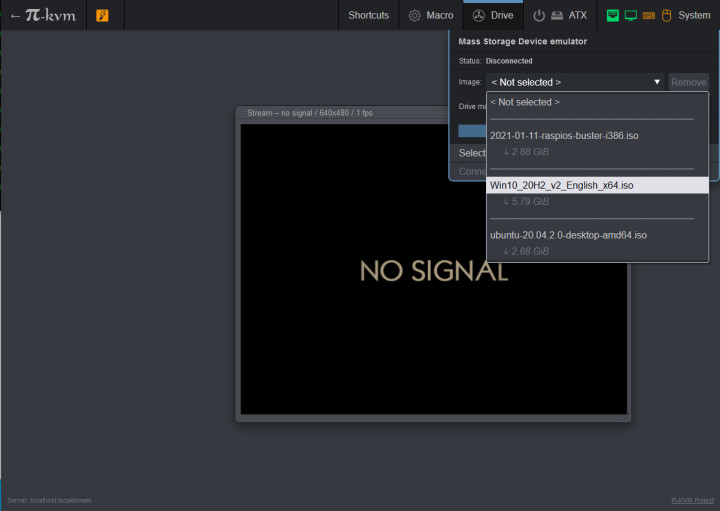
Task: Click the ATX power symbol icon
Action: pyautogui.click(x=539, y=16)
